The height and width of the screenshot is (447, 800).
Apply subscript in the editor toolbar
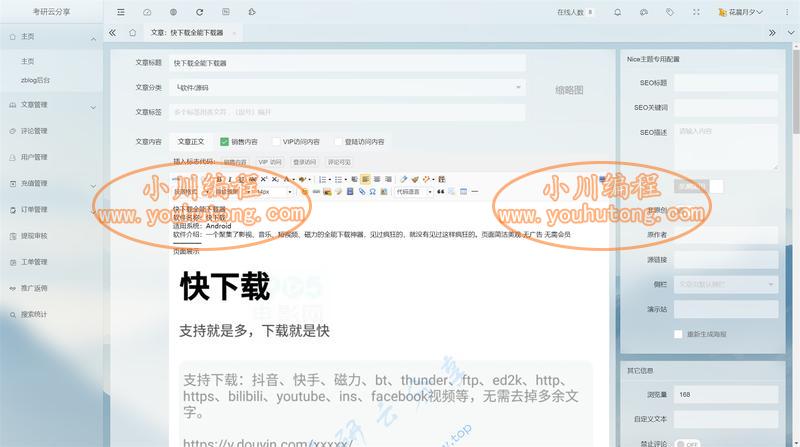click(x=274, y=179)
